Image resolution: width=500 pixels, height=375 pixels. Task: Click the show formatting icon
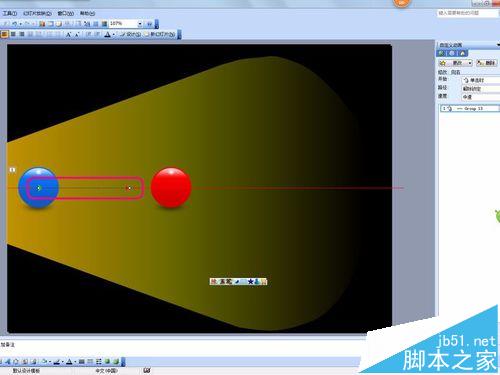click(87, 24)
